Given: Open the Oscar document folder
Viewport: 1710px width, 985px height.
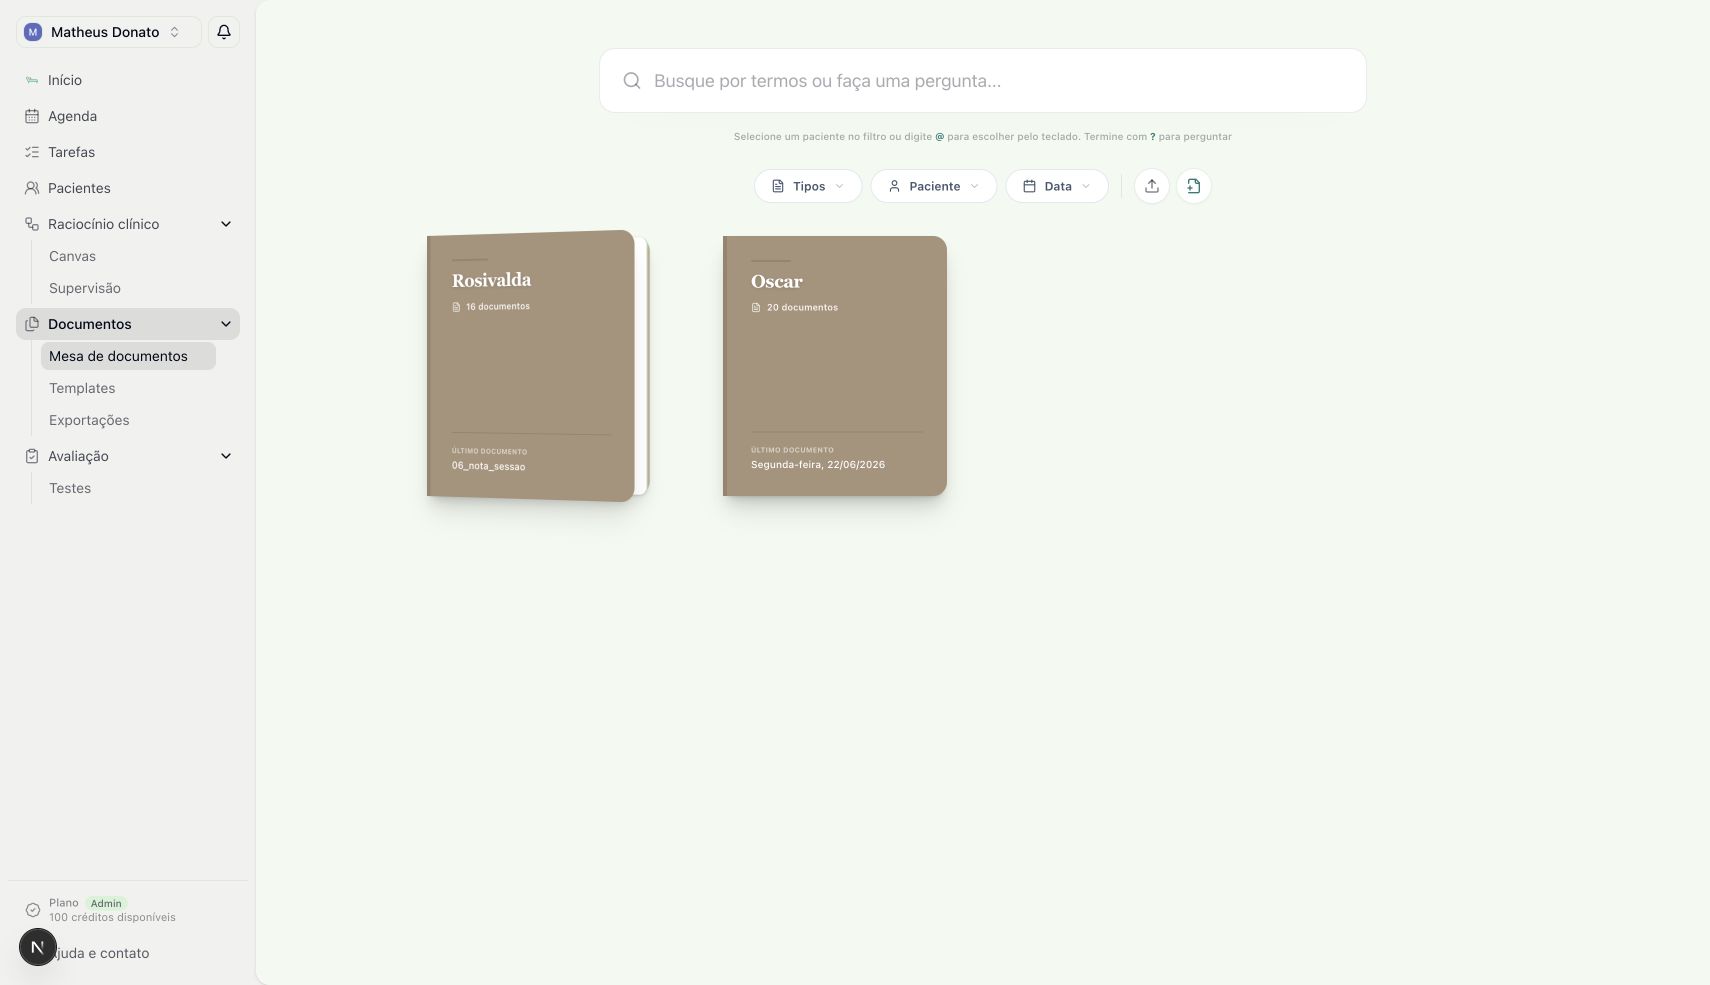Looking at the screenshot, I should pyautogui.click(x=835, y=366).
